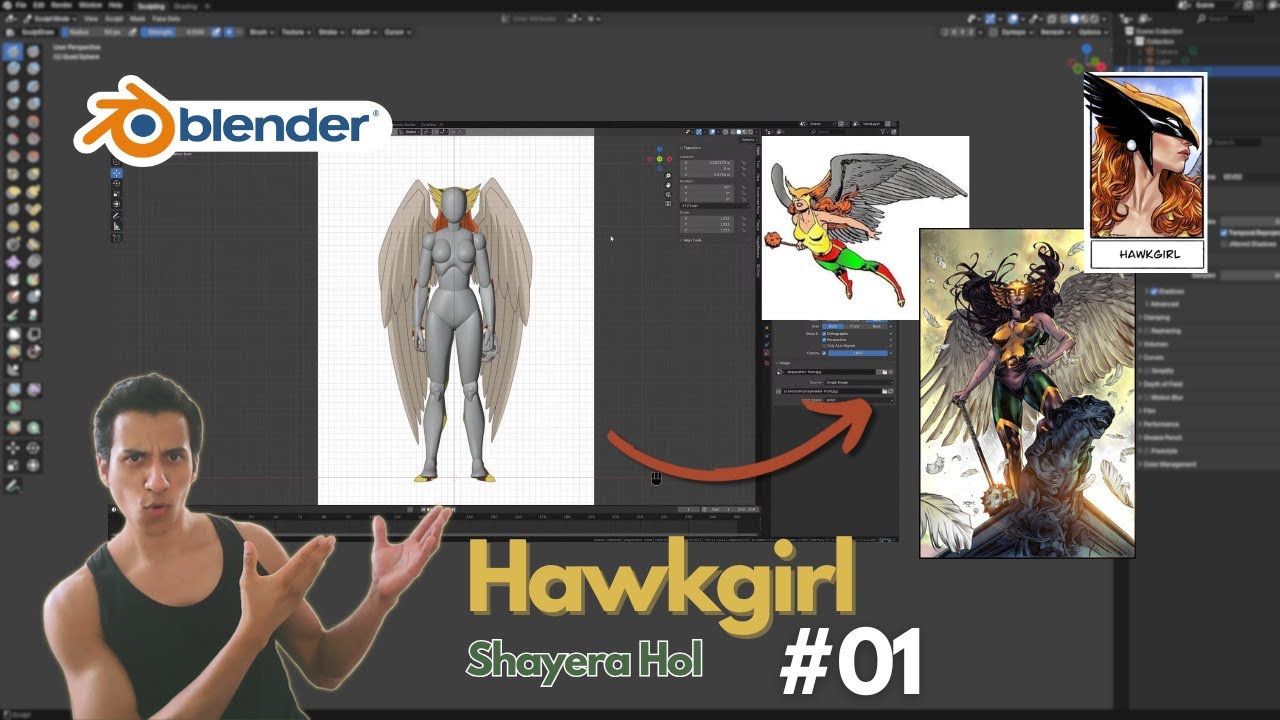Click the Blender logo in the menu bar

(7, 5)
